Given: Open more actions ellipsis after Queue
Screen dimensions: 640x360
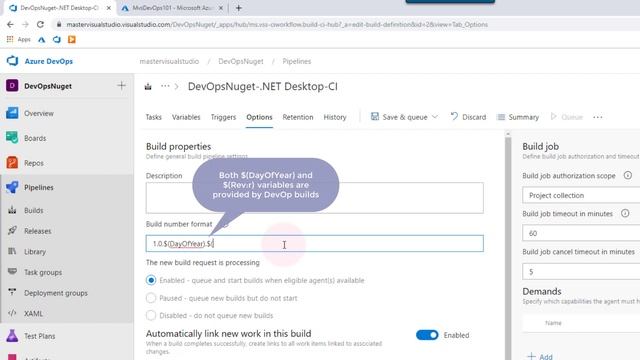Looking at the screenshot, I should point(598,117).
